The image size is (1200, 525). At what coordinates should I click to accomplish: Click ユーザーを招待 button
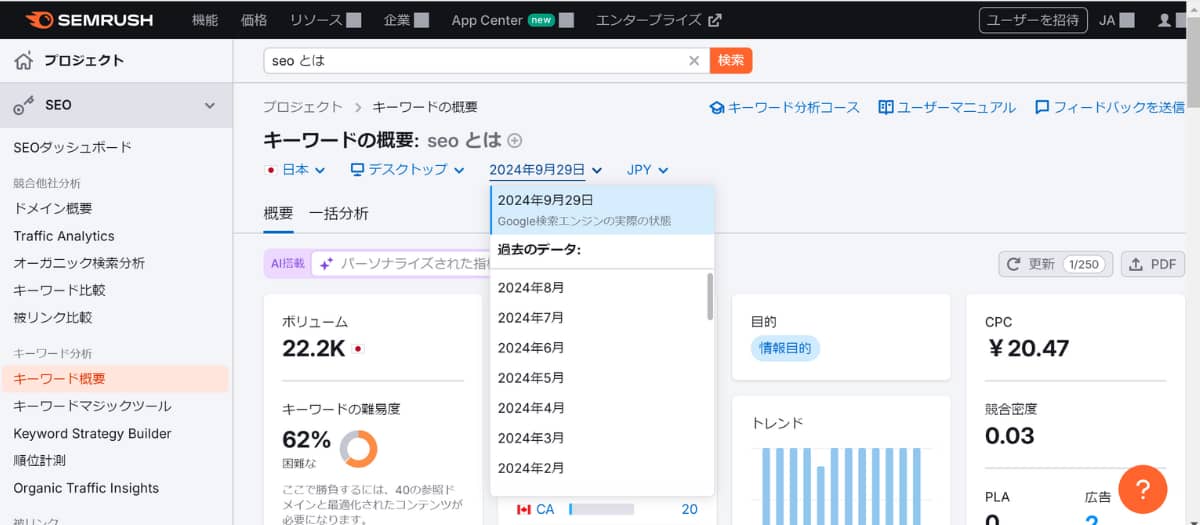point(1033,20)
